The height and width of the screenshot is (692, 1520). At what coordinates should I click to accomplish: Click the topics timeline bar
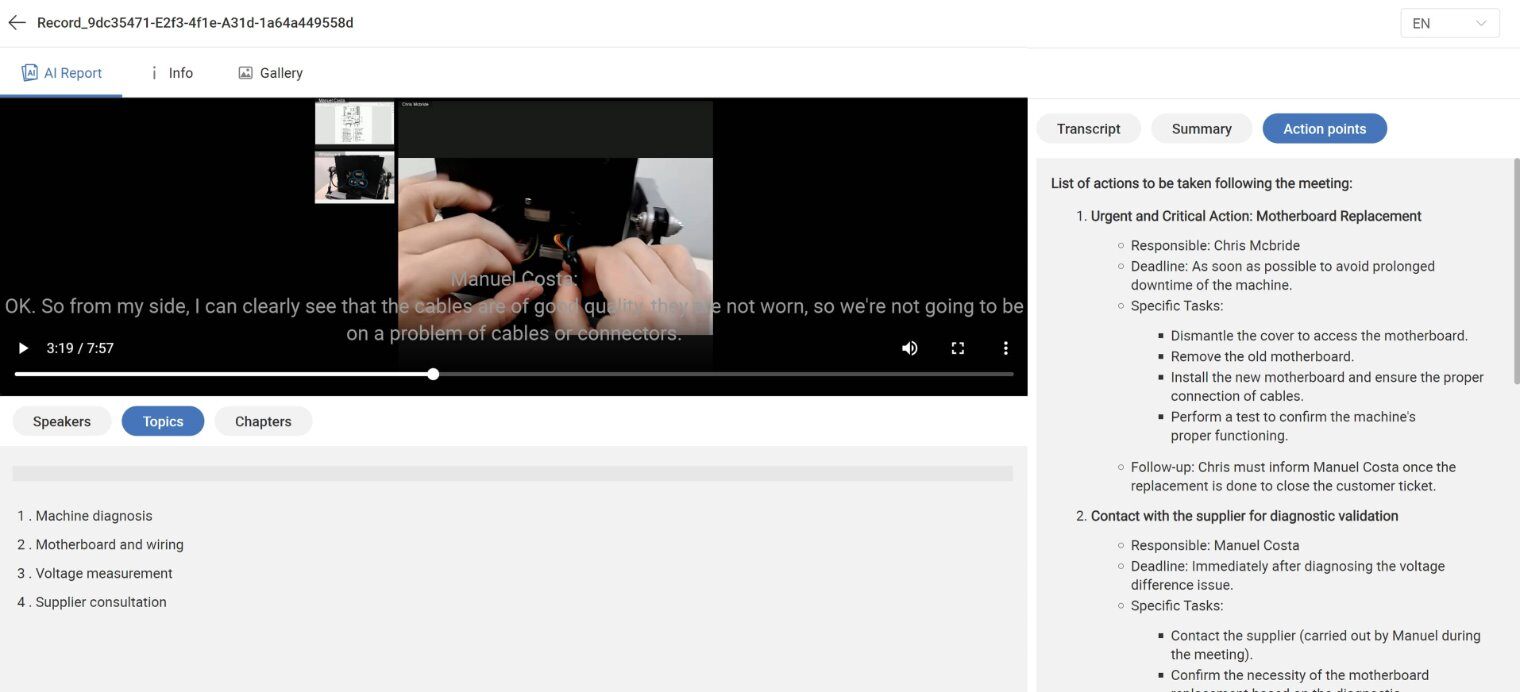pos(512,473)
